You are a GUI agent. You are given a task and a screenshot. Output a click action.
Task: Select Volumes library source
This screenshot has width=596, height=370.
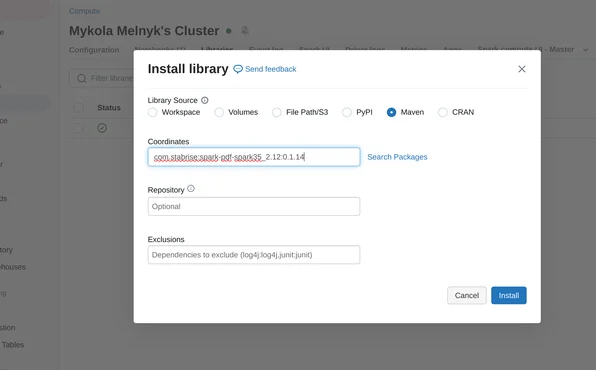[x=219, y=112]
